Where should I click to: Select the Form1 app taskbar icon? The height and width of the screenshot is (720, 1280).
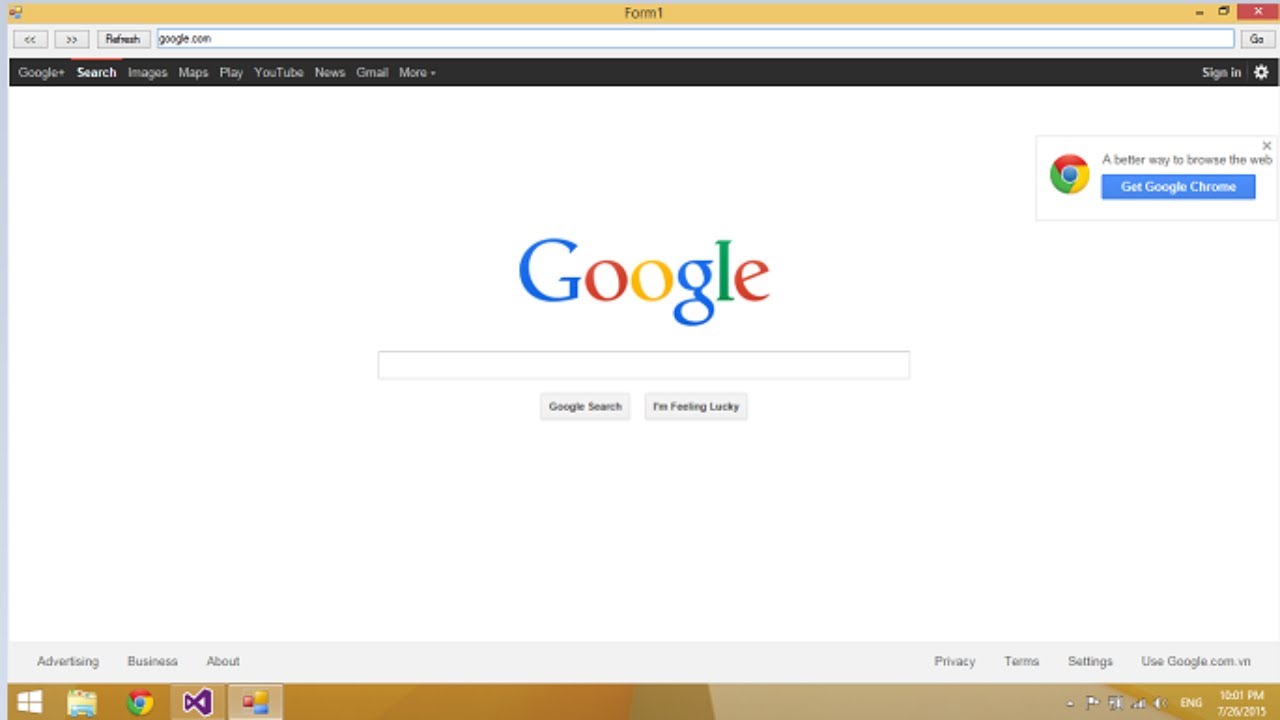(x=255, y=702)
